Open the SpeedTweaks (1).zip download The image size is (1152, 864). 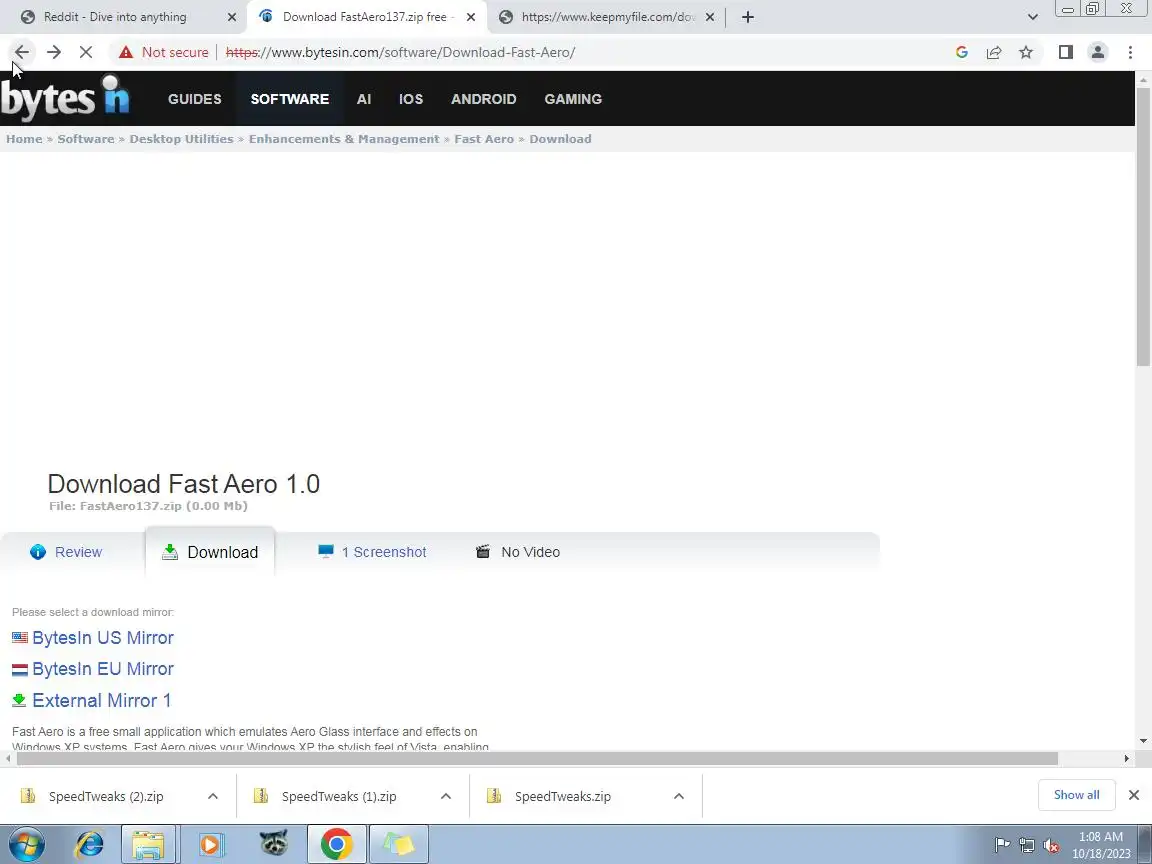(x=339, y=796)
